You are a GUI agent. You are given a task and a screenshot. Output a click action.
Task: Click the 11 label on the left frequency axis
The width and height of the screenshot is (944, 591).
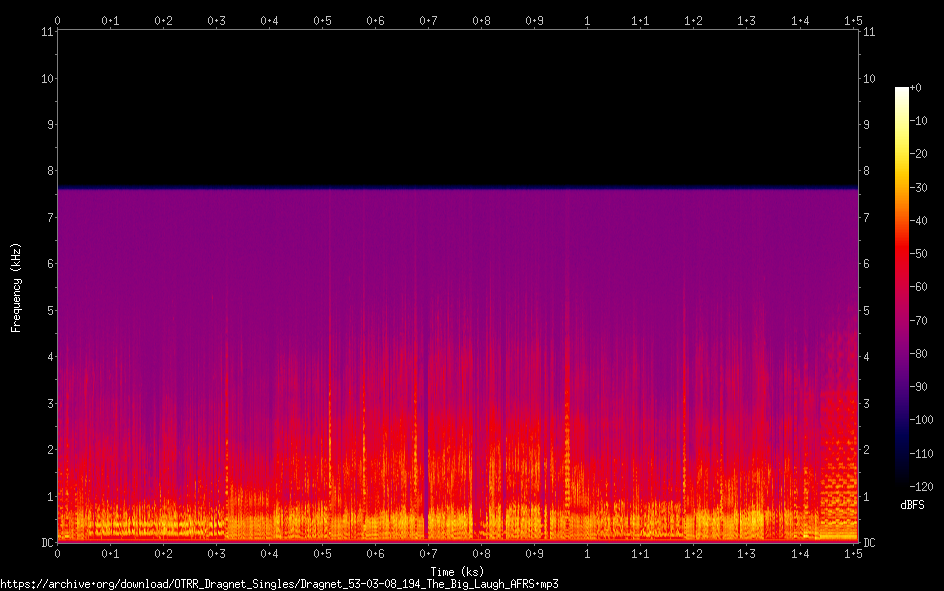46,32
